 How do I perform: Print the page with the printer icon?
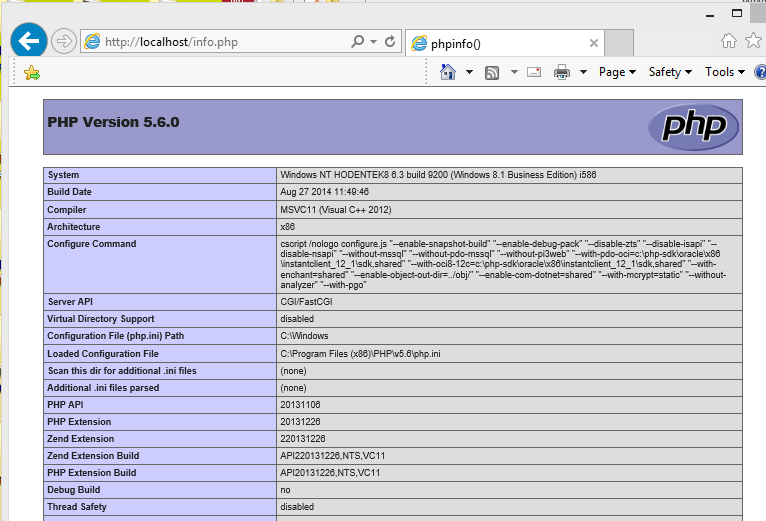(x=562, y=72)
